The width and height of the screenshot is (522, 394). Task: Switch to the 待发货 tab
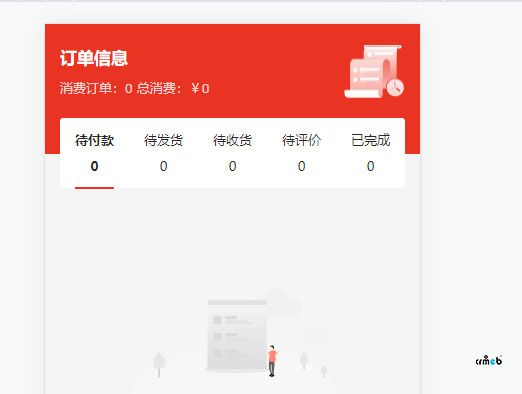point(163,153)
